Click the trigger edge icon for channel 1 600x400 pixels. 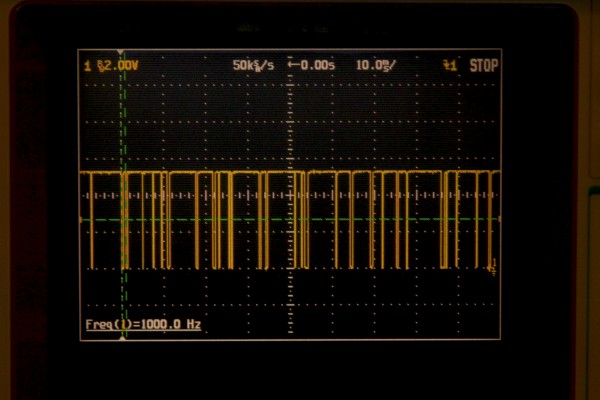(449, 66)
